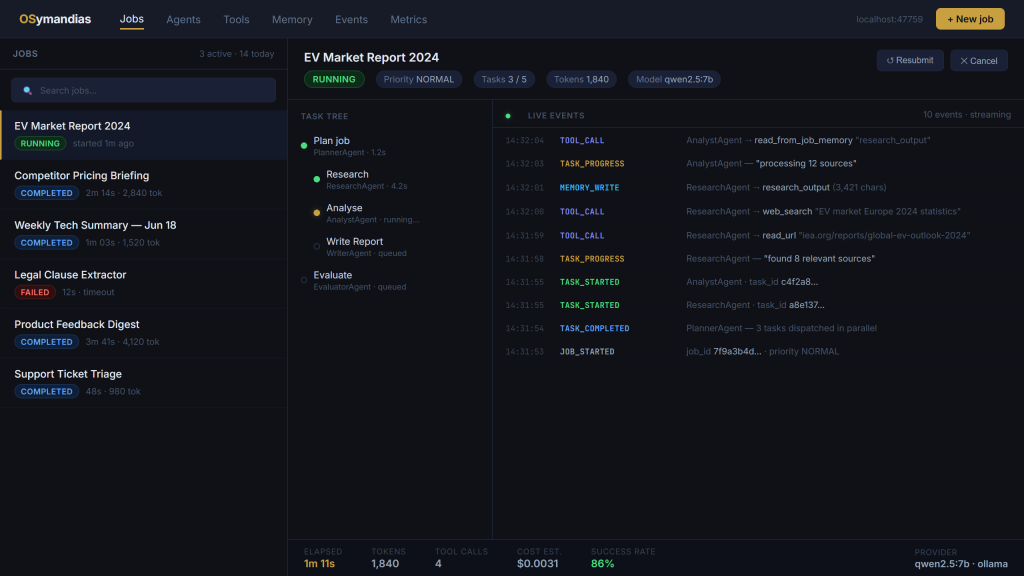Focus the Search jobs field
The image size is (1024, 576).
(x=143, y=90)
